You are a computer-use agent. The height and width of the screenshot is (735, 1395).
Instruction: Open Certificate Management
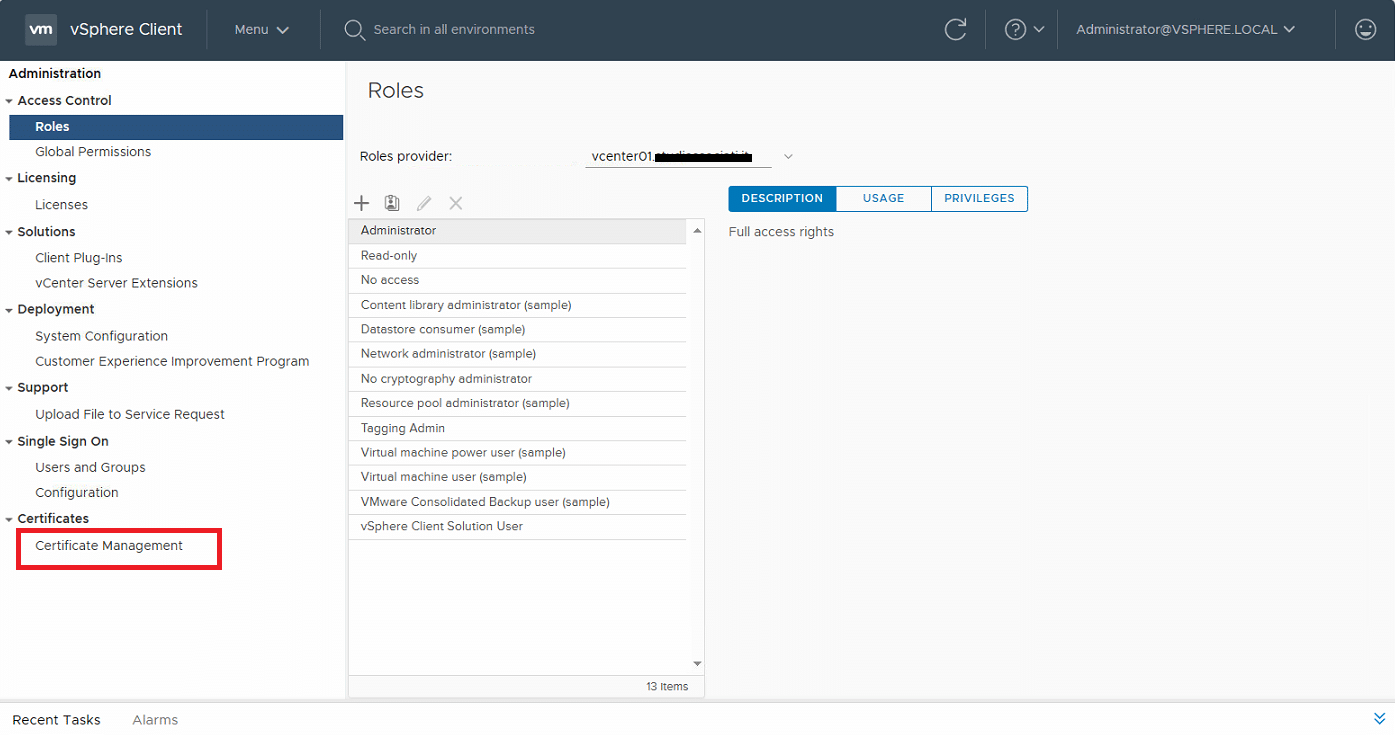coord(109,546)
